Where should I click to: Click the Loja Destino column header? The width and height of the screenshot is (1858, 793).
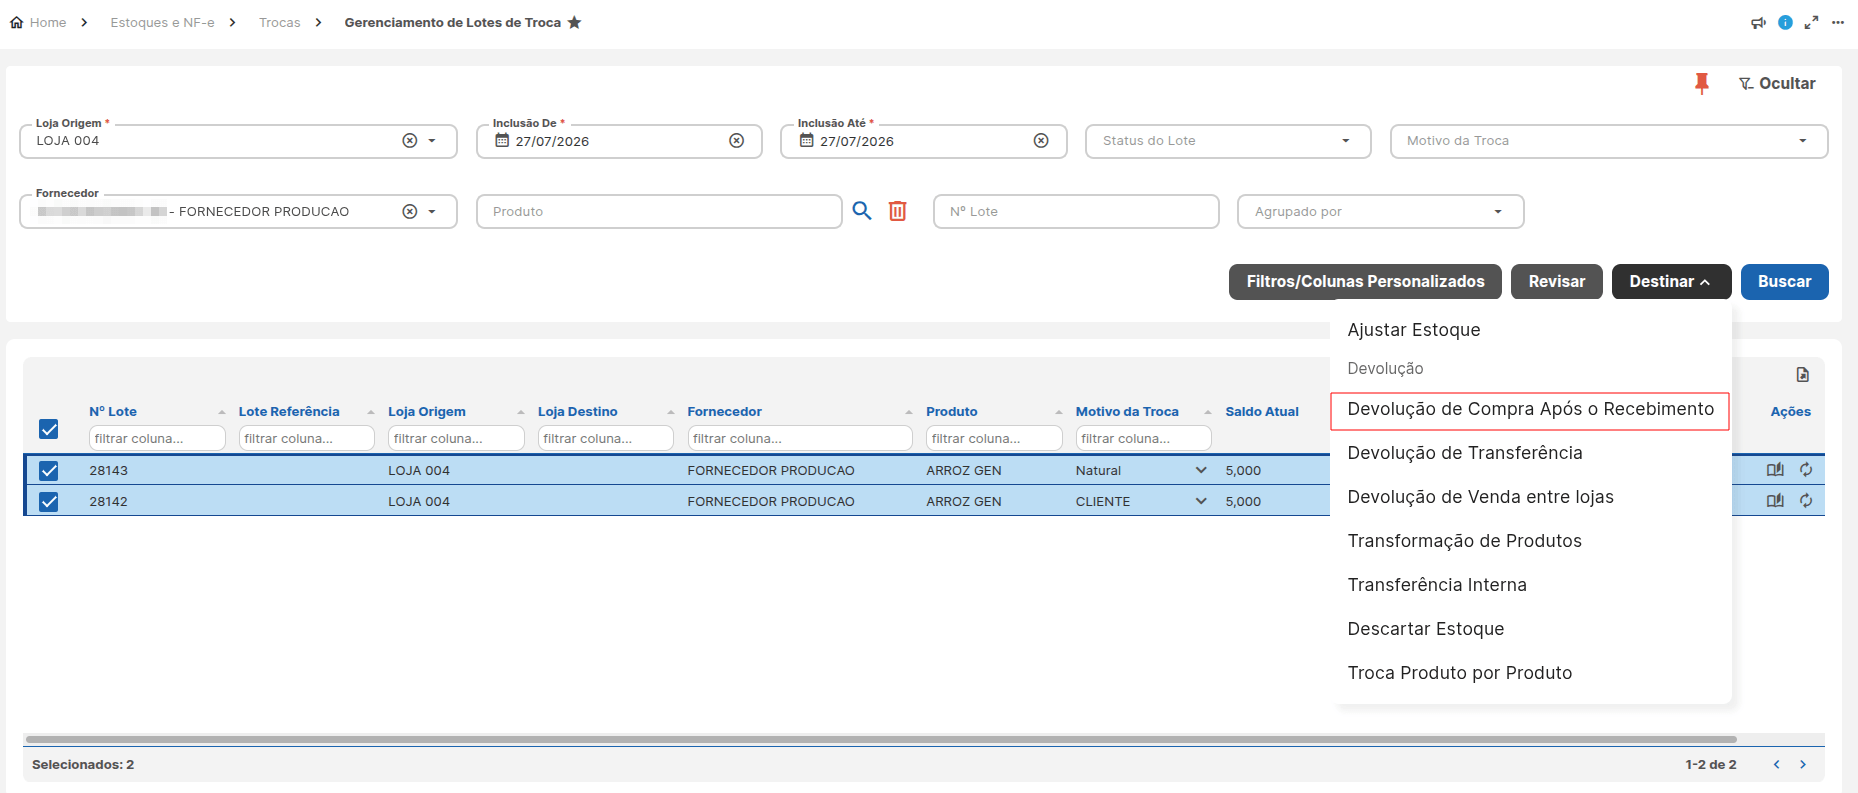577,412
